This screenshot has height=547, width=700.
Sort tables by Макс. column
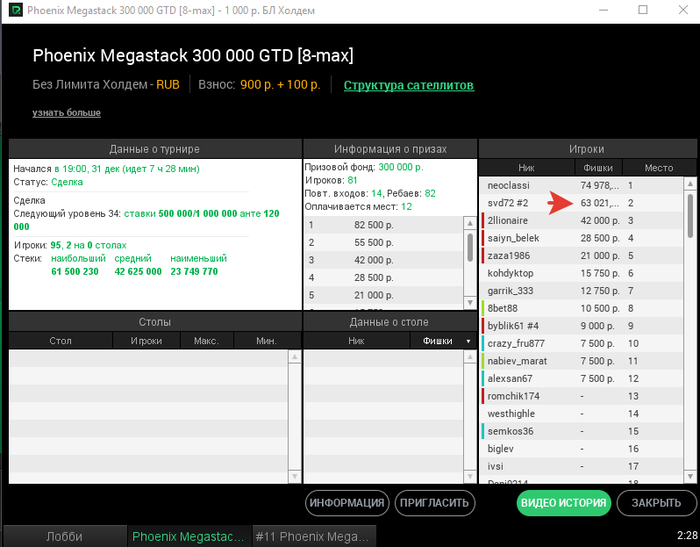click(x=206, y=341)
